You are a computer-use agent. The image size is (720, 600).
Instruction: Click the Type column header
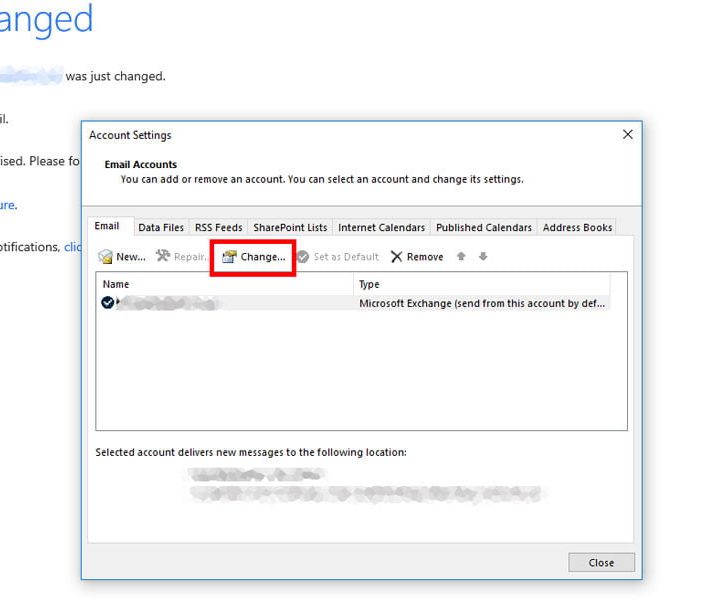(482, 284)
